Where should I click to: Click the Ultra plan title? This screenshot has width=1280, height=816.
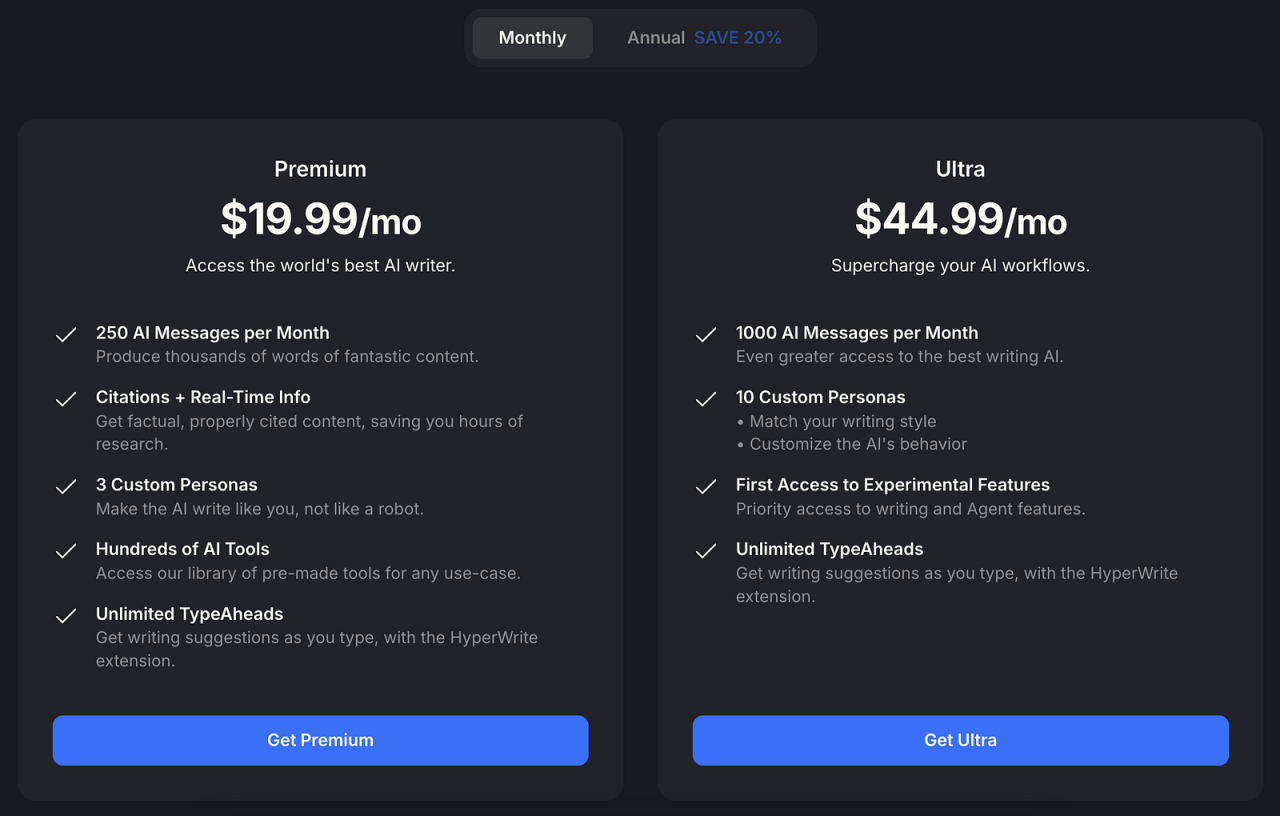pyautogui.click(x=960, y=169)
